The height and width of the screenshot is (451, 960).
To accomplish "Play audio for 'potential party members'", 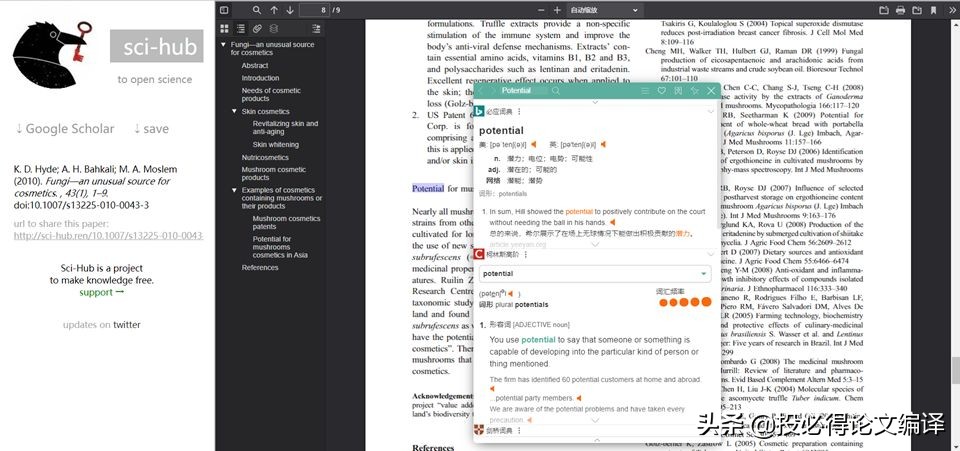I will pos(579,398).
